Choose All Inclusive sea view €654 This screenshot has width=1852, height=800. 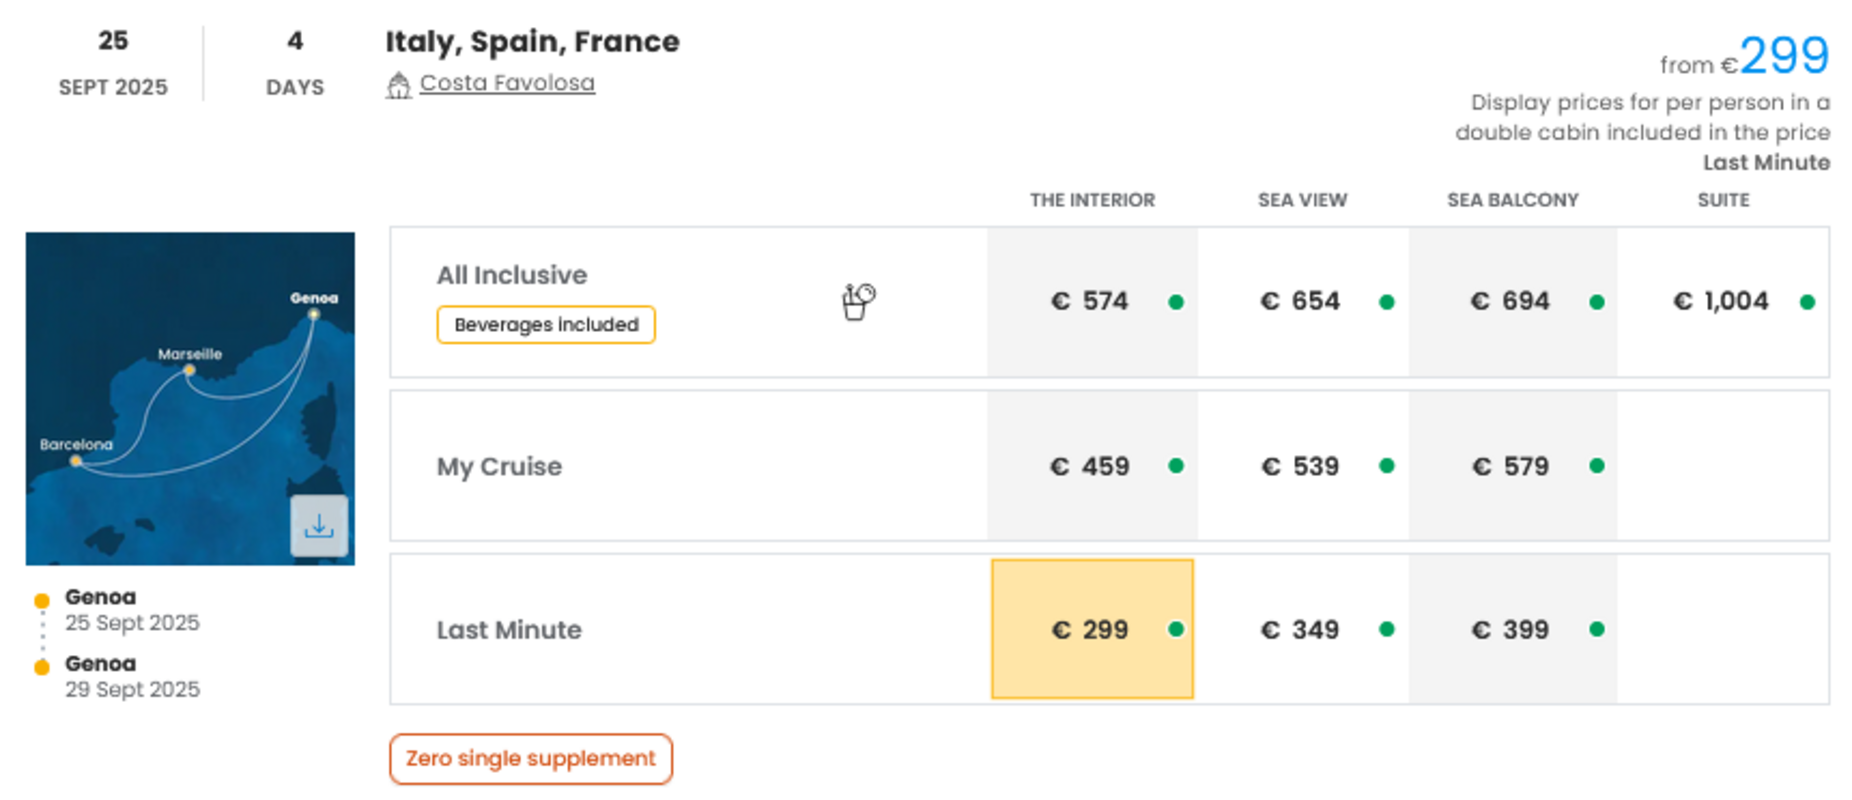click(1302, 302)
